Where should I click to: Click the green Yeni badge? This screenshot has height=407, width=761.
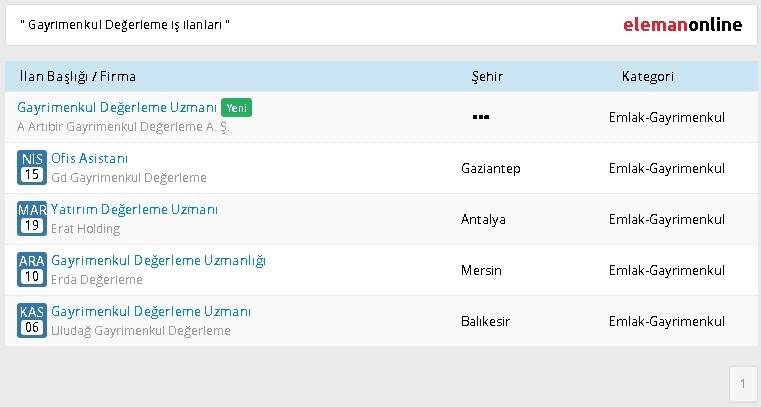tap(236, 108)
